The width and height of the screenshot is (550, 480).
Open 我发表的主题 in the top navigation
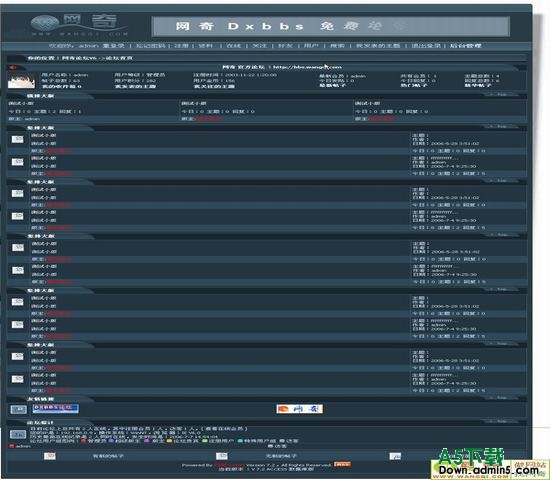click(x=378, y=46)
